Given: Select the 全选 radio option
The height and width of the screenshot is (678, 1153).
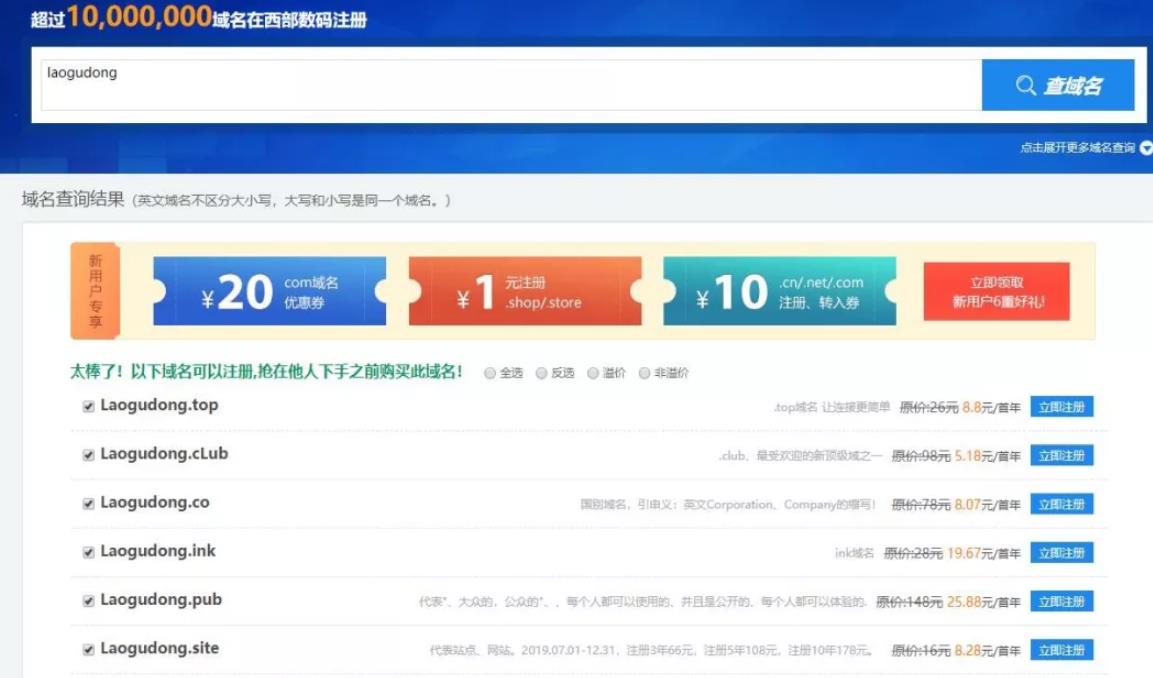Looking at the screenshot, I should [x=490, y=373].
